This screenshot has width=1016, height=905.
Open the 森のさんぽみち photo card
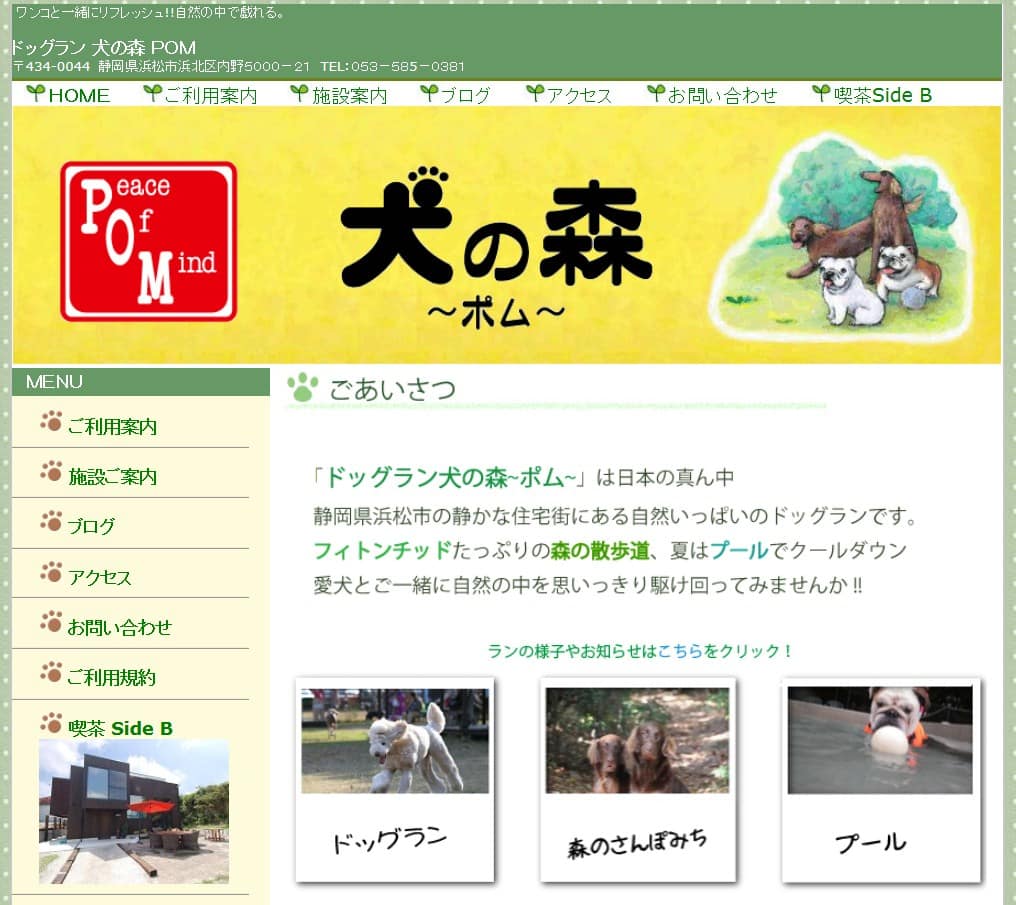tap(637, 780)
